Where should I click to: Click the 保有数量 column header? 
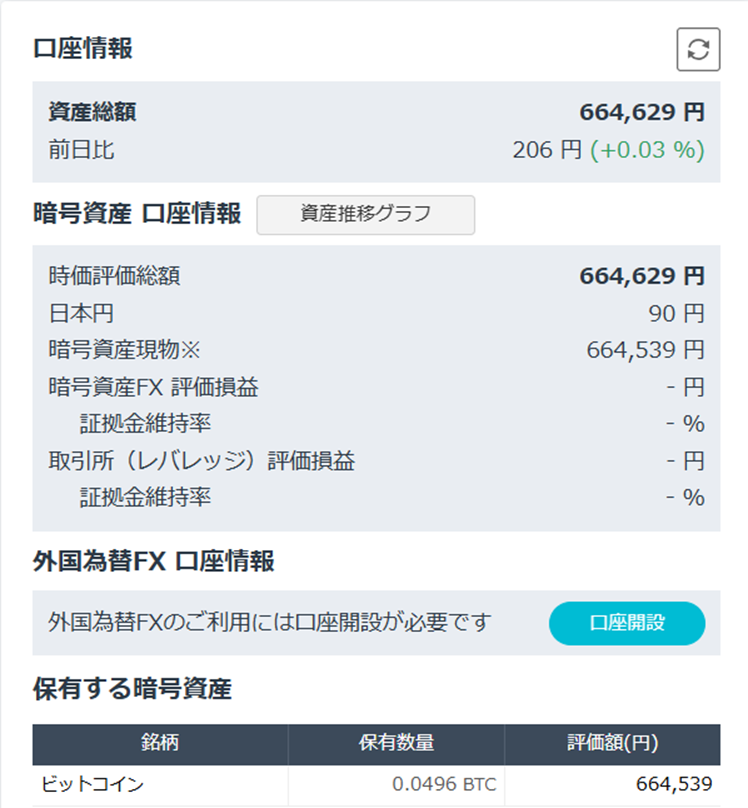(x=396, y=743)
